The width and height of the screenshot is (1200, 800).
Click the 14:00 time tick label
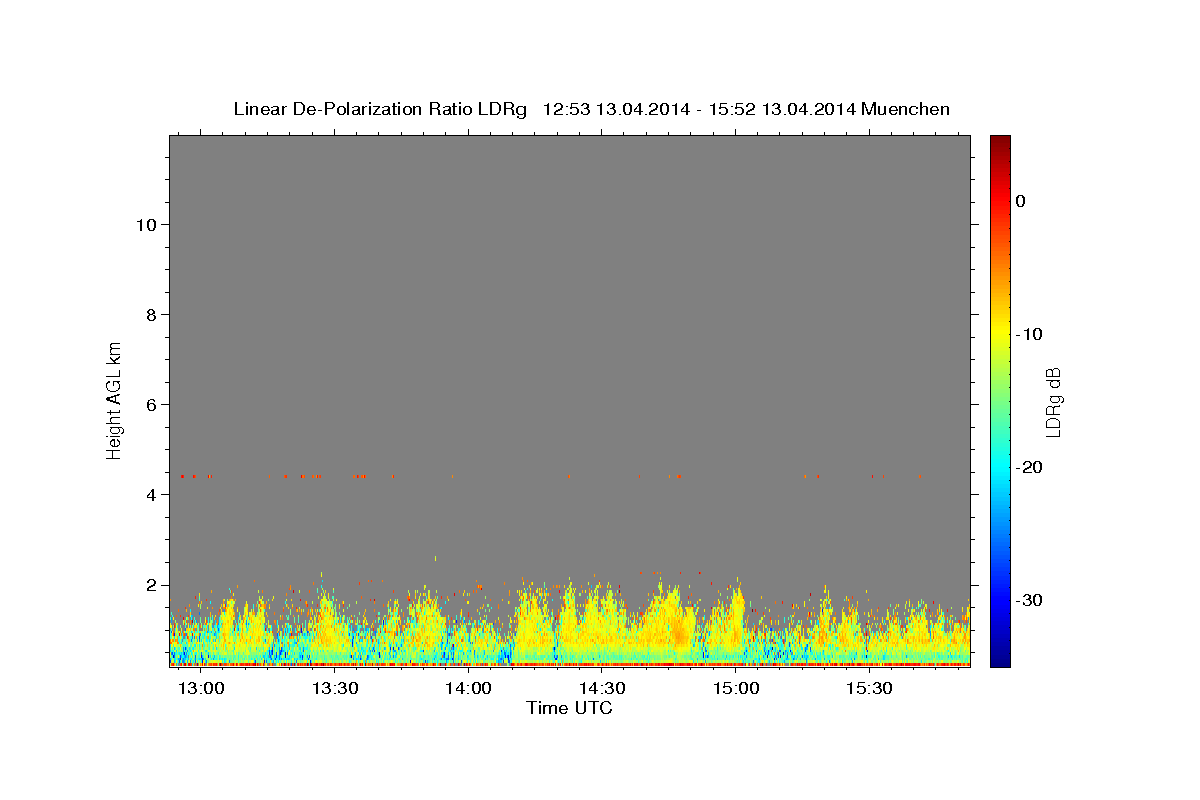pyautogui.click(x=468, y=689)
